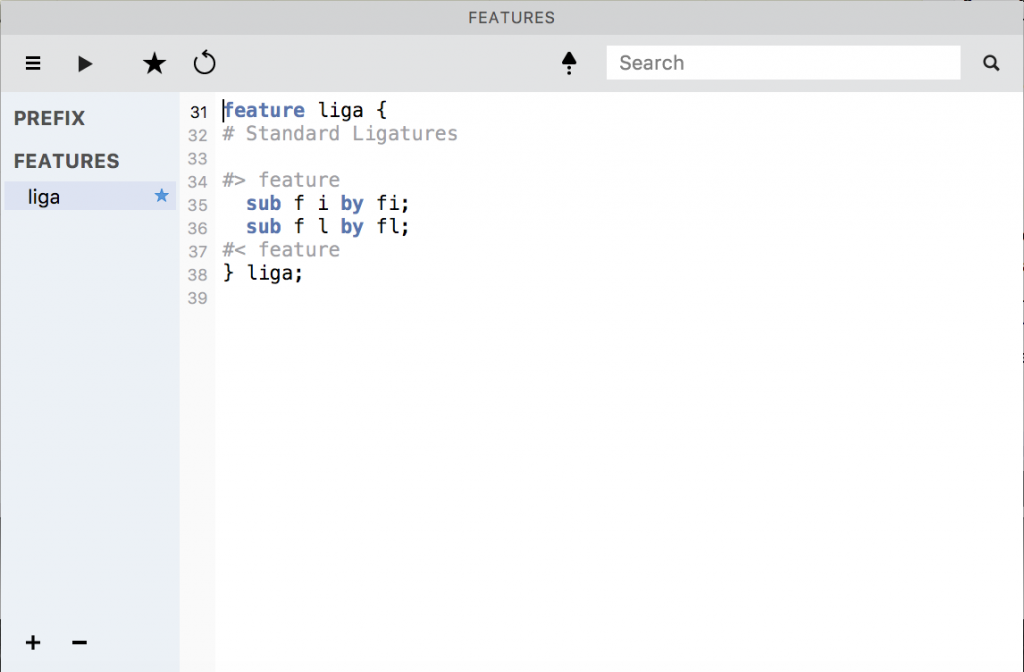The width and height of the screenshot is (1024, 672).
Task: Click the circular reset arrow icon
Action: pos(204,64)
